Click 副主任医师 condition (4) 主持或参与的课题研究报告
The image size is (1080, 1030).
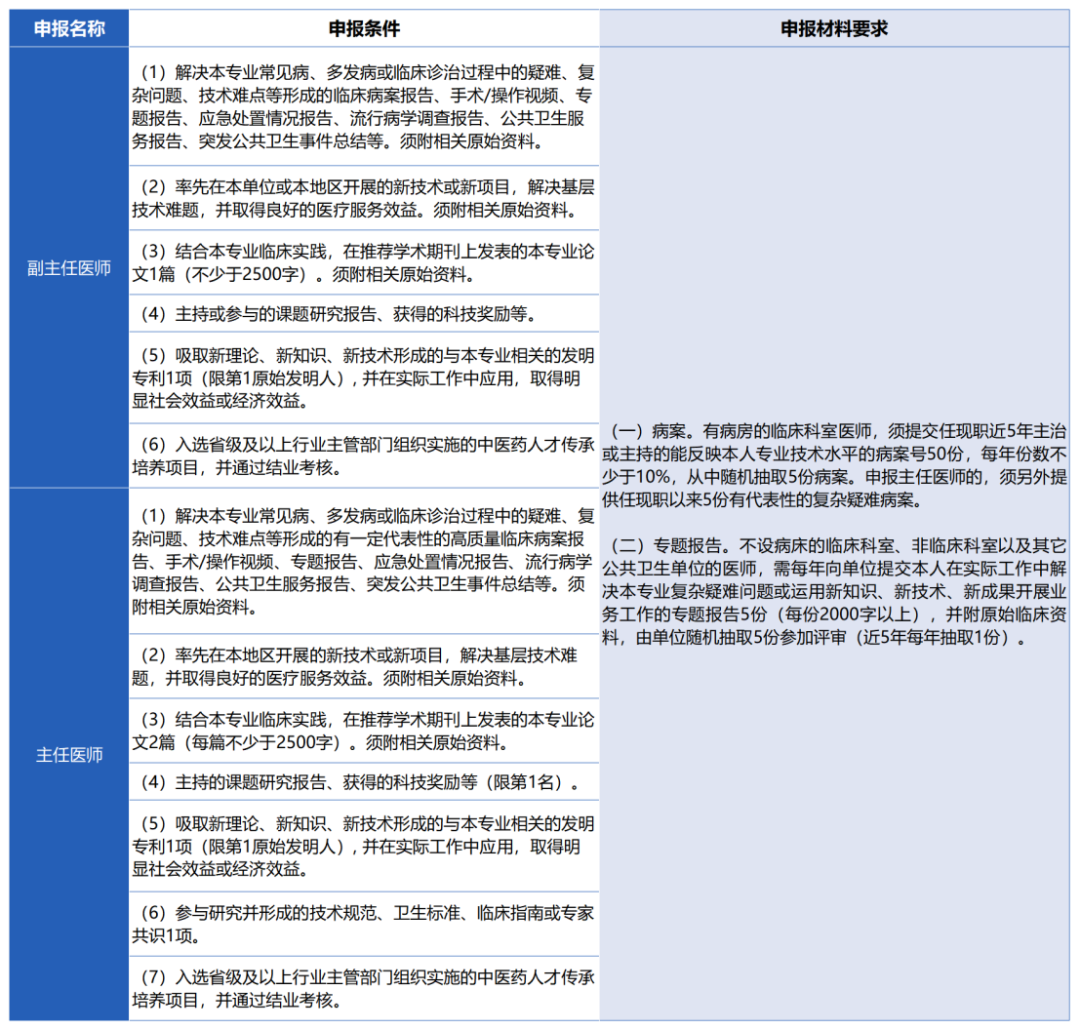click(364, 313)
